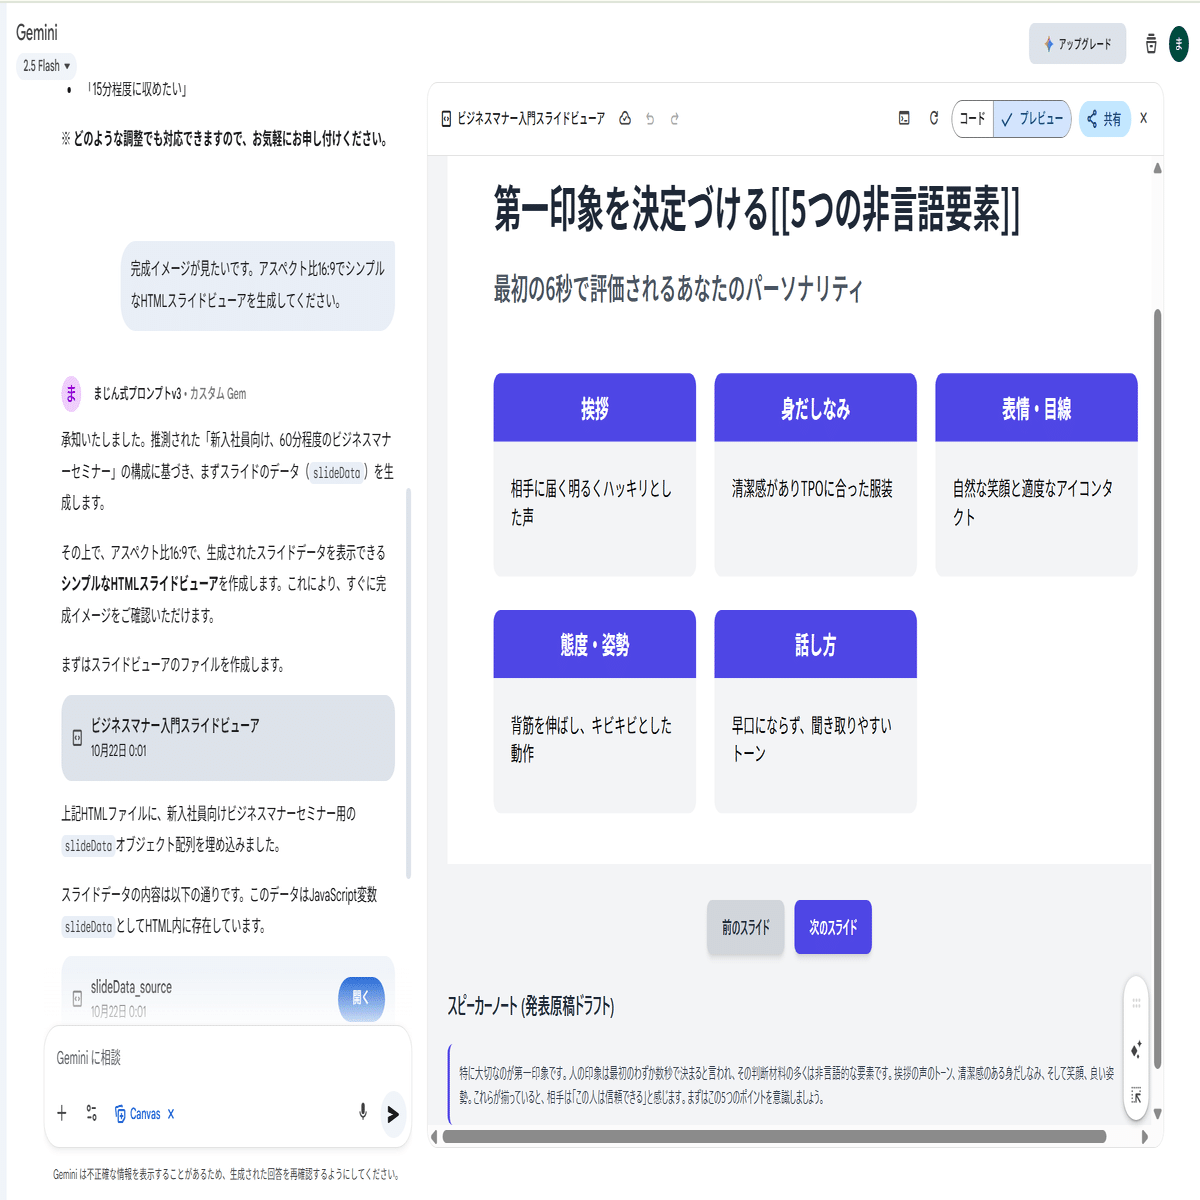Viewport: 1200px width, 1200px height.
Task: Switch to the コード view
Action: click(973, 118)
